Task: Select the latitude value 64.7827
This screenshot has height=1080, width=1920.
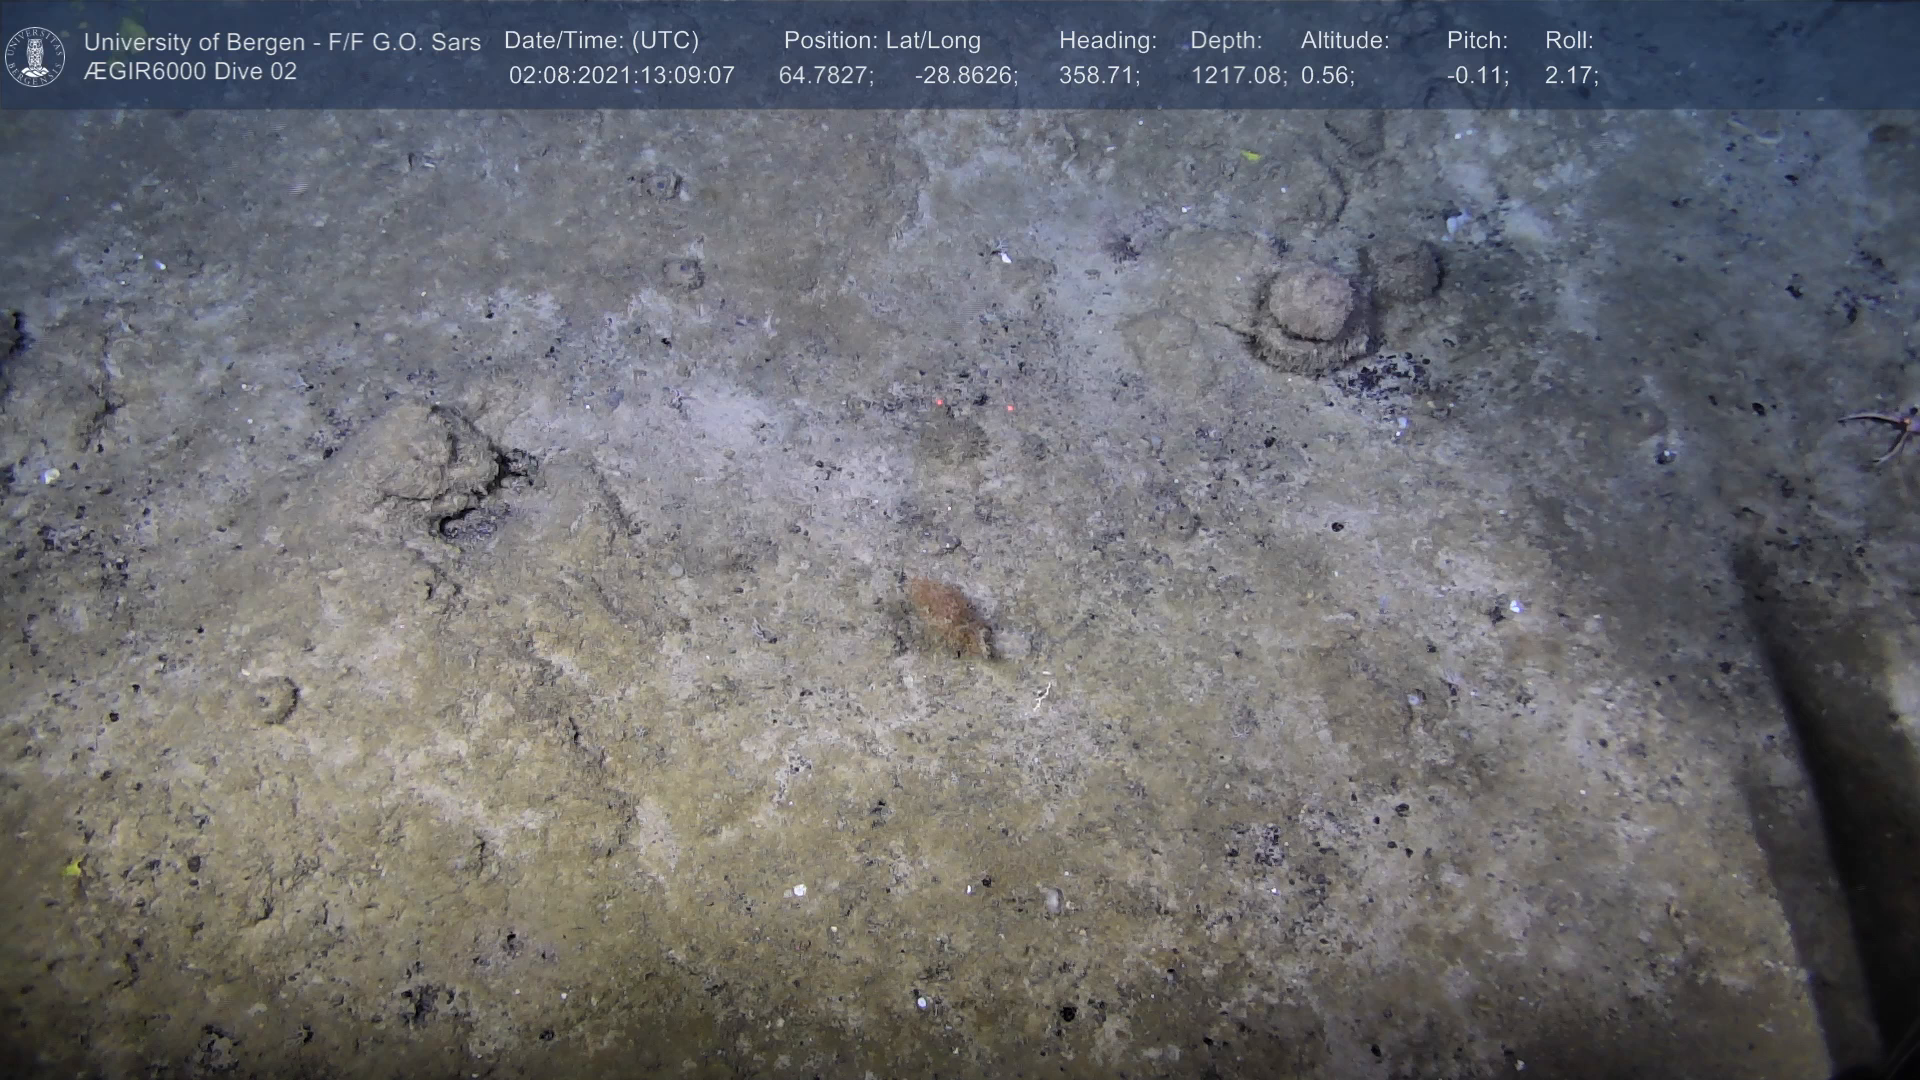Action: [x=826, y=76]
